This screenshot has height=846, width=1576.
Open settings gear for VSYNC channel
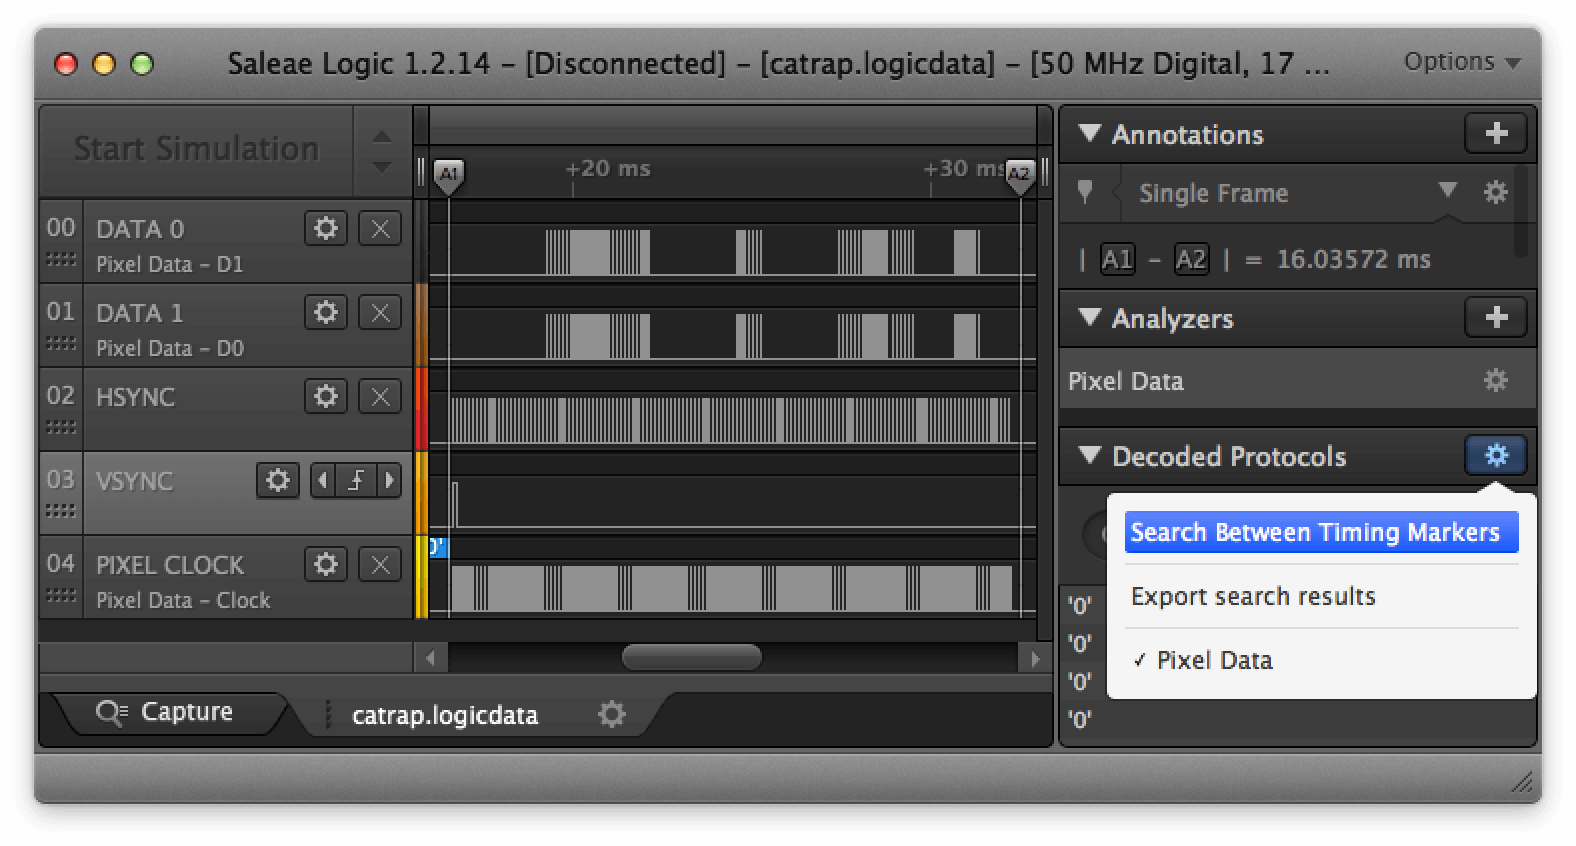tap(278, 480)
